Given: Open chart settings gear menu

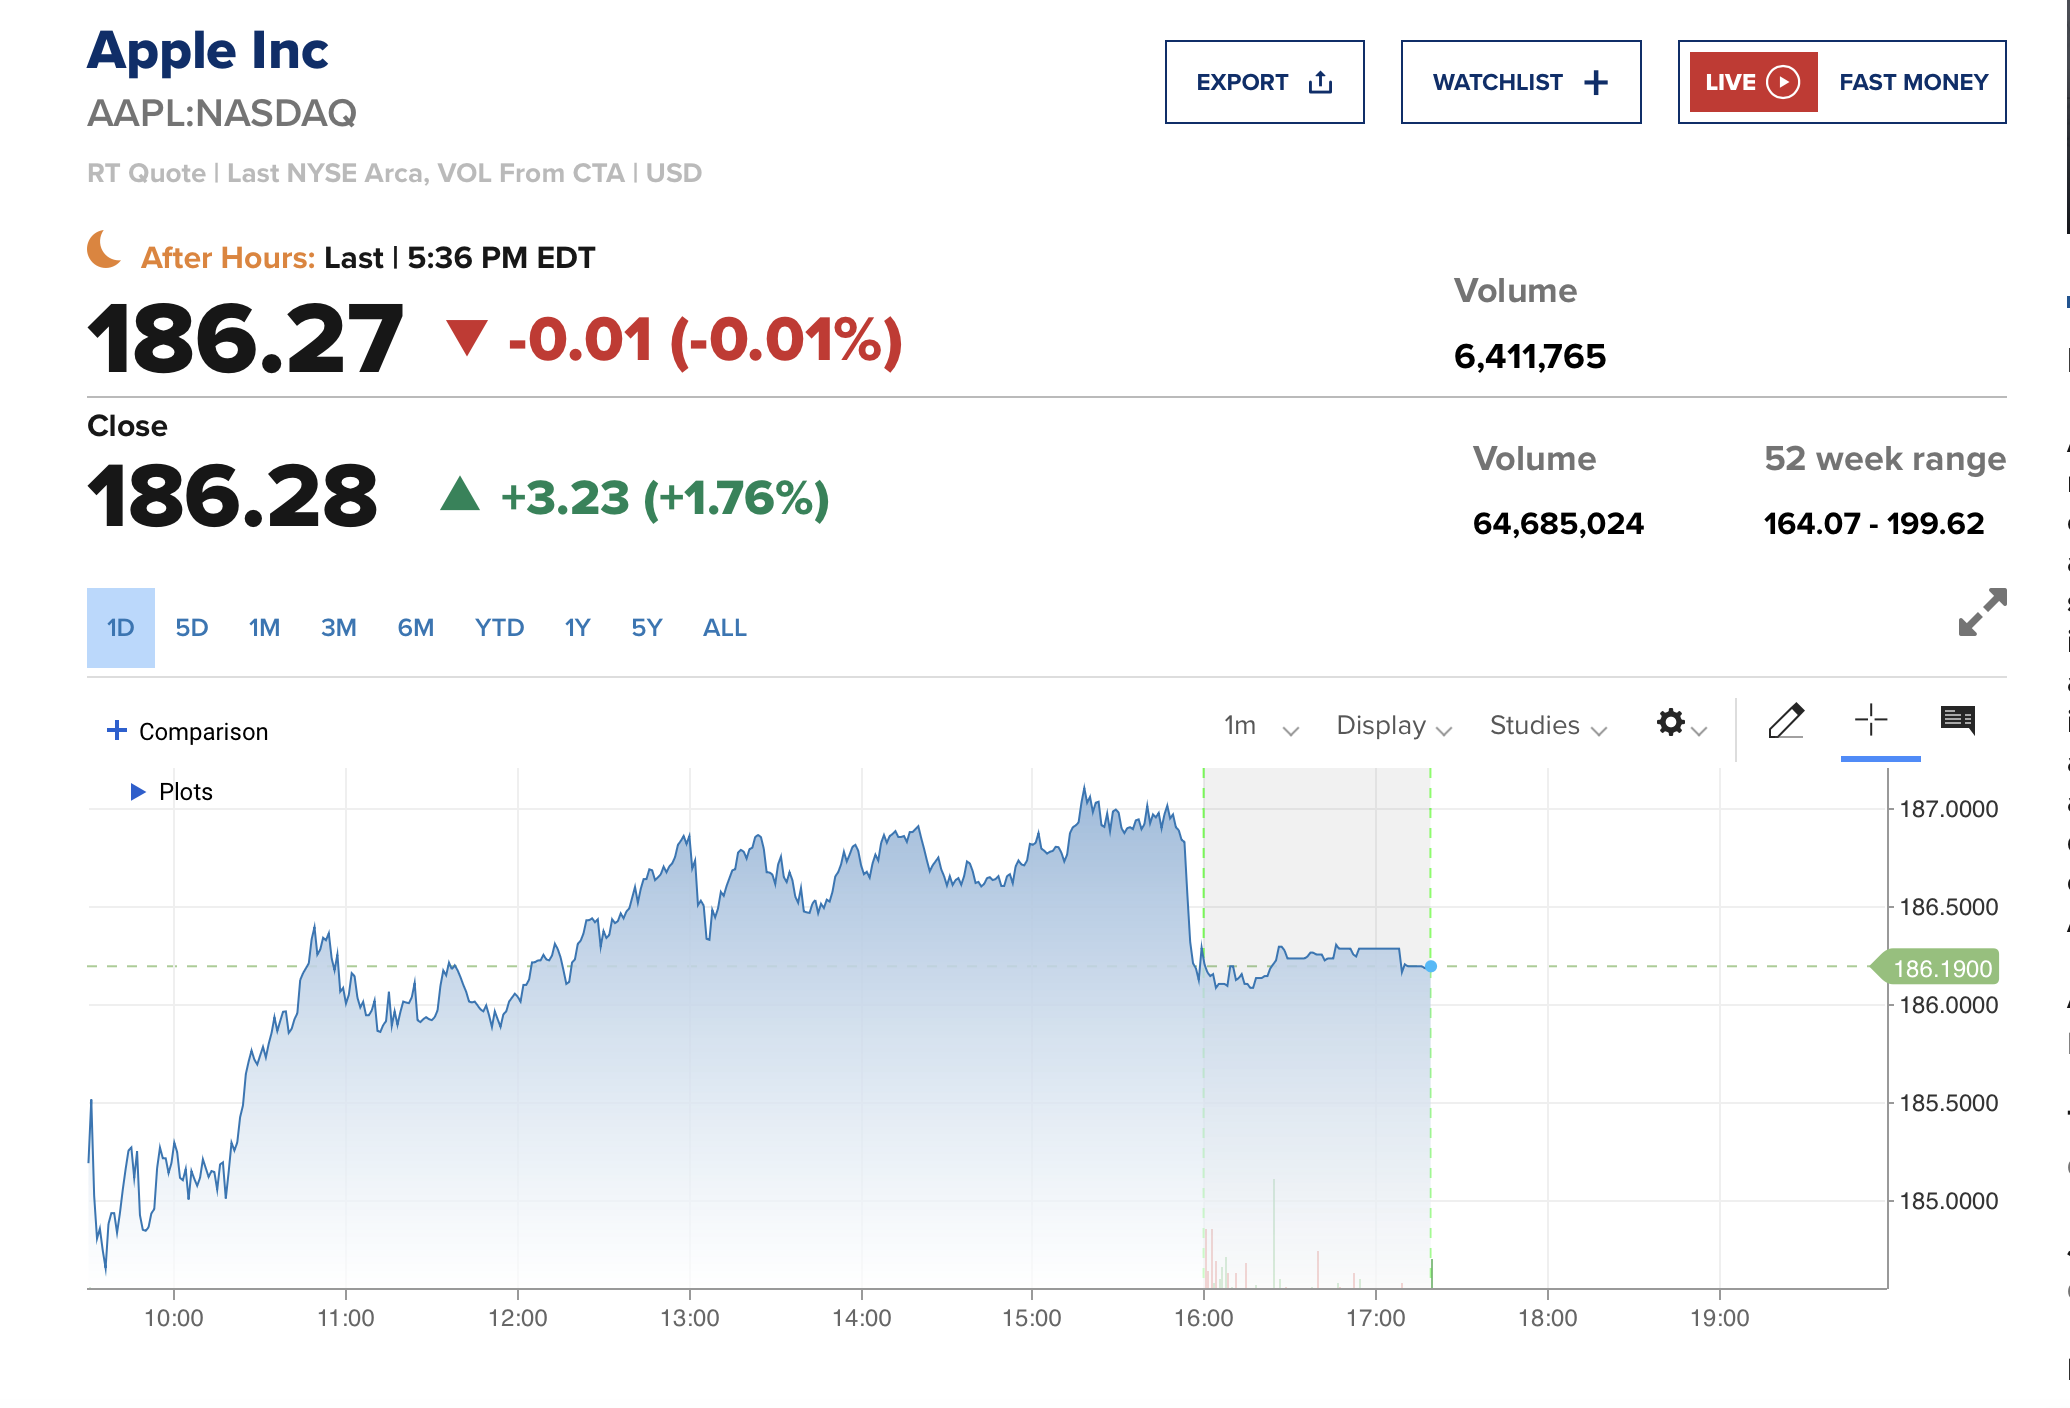Looking at the screenshot, I should [1671, 723].
